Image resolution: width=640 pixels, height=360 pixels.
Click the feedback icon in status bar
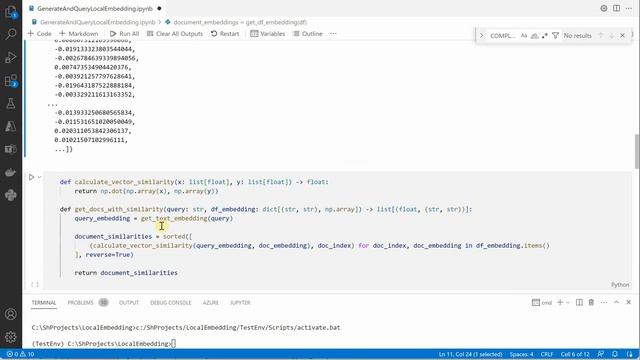pos(600,354)
